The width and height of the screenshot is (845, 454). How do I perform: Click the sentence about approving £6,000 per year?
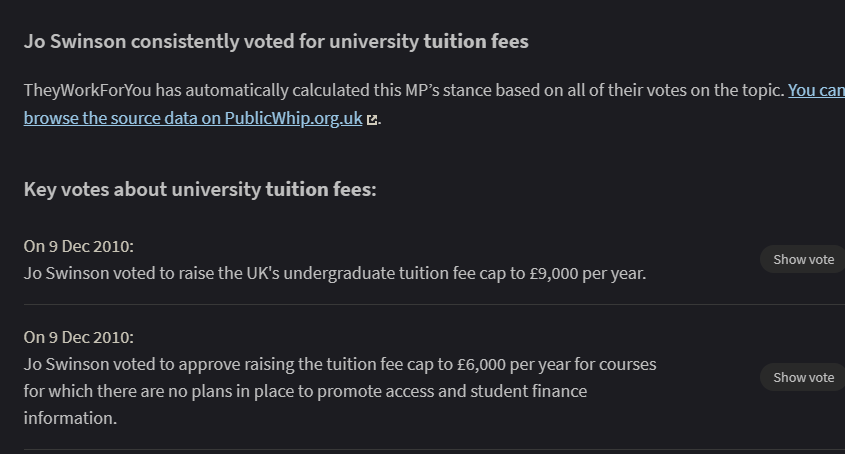(340, 391)
